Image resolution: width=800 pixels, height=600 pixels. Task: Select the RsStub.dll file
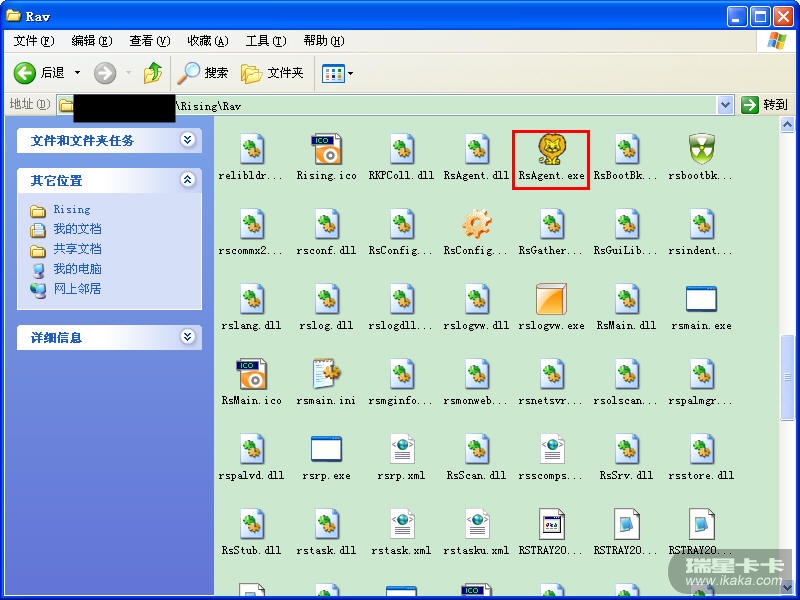click(x=252, y=533)
